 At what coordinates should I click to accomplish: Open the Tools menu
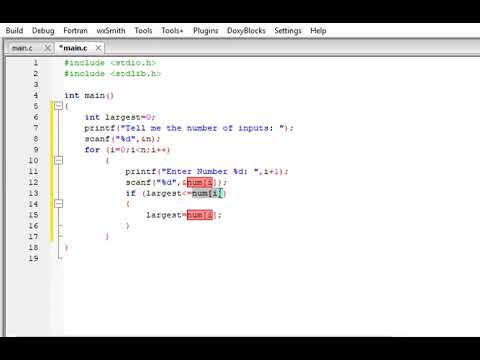click(x=143, y=31)
